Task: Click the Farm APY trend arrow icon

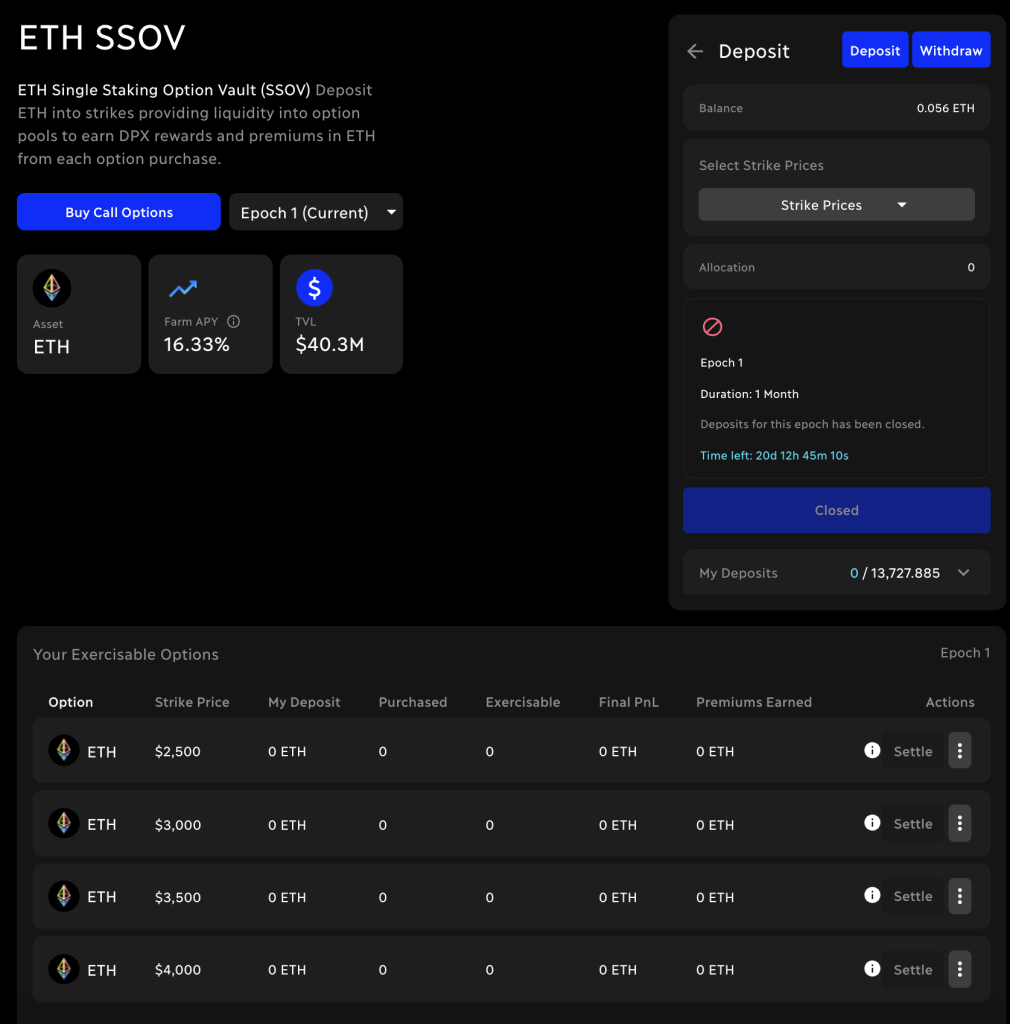Action: tap(183, 289)
